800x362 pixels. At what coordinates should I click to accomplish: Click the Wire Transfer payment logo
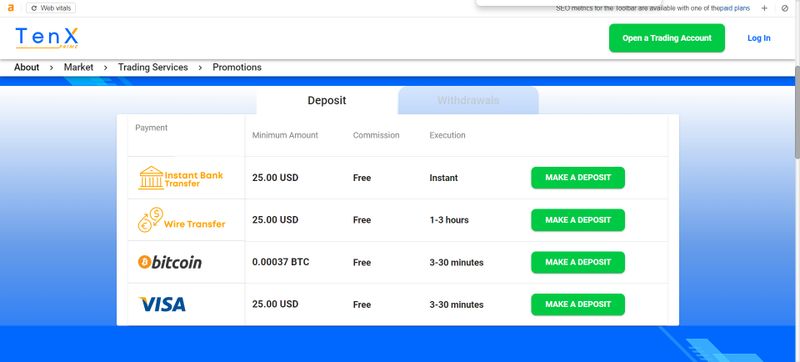[x=181, y=220]
